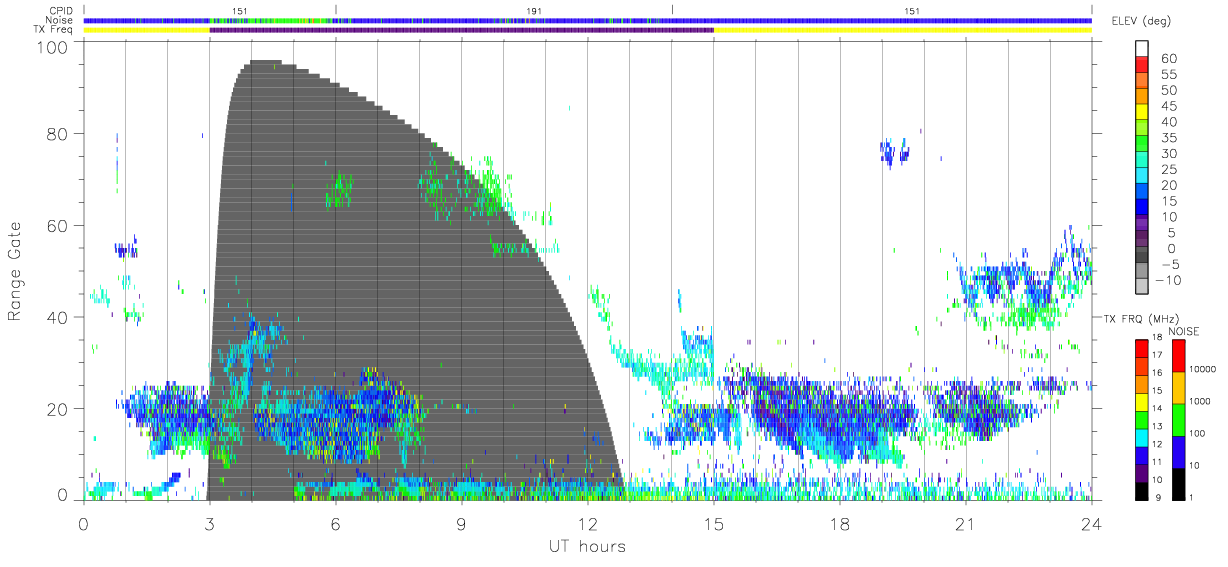Screen dimensions: 1228x567
Task: Click the −10 label on ELEV colorbar
Action: click(x=1168, y=280)
